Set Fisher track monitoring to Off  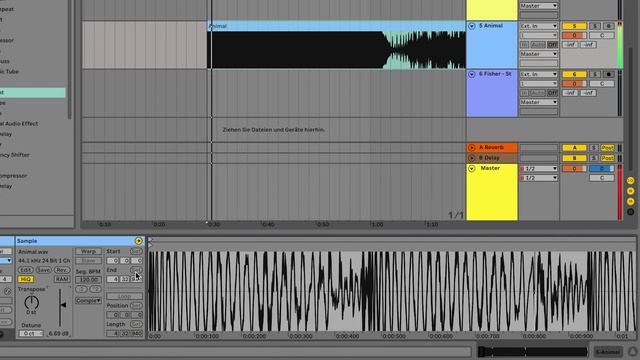pyautogui.click(x=552, y=93)
